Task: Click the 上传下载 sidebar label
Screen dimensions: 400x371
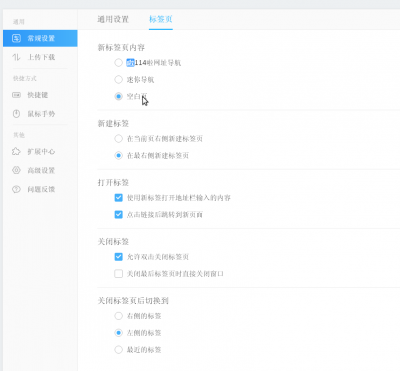Action: click(41, 57)
